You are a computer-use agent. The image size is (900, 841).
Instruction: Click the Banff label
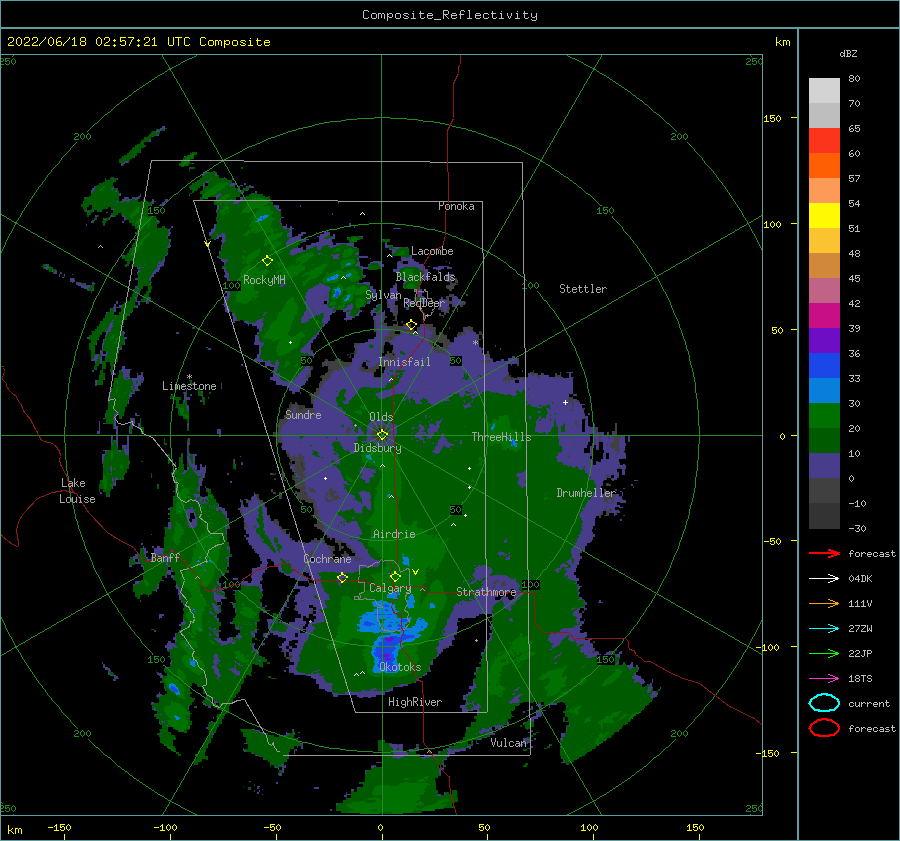(165, 558)
